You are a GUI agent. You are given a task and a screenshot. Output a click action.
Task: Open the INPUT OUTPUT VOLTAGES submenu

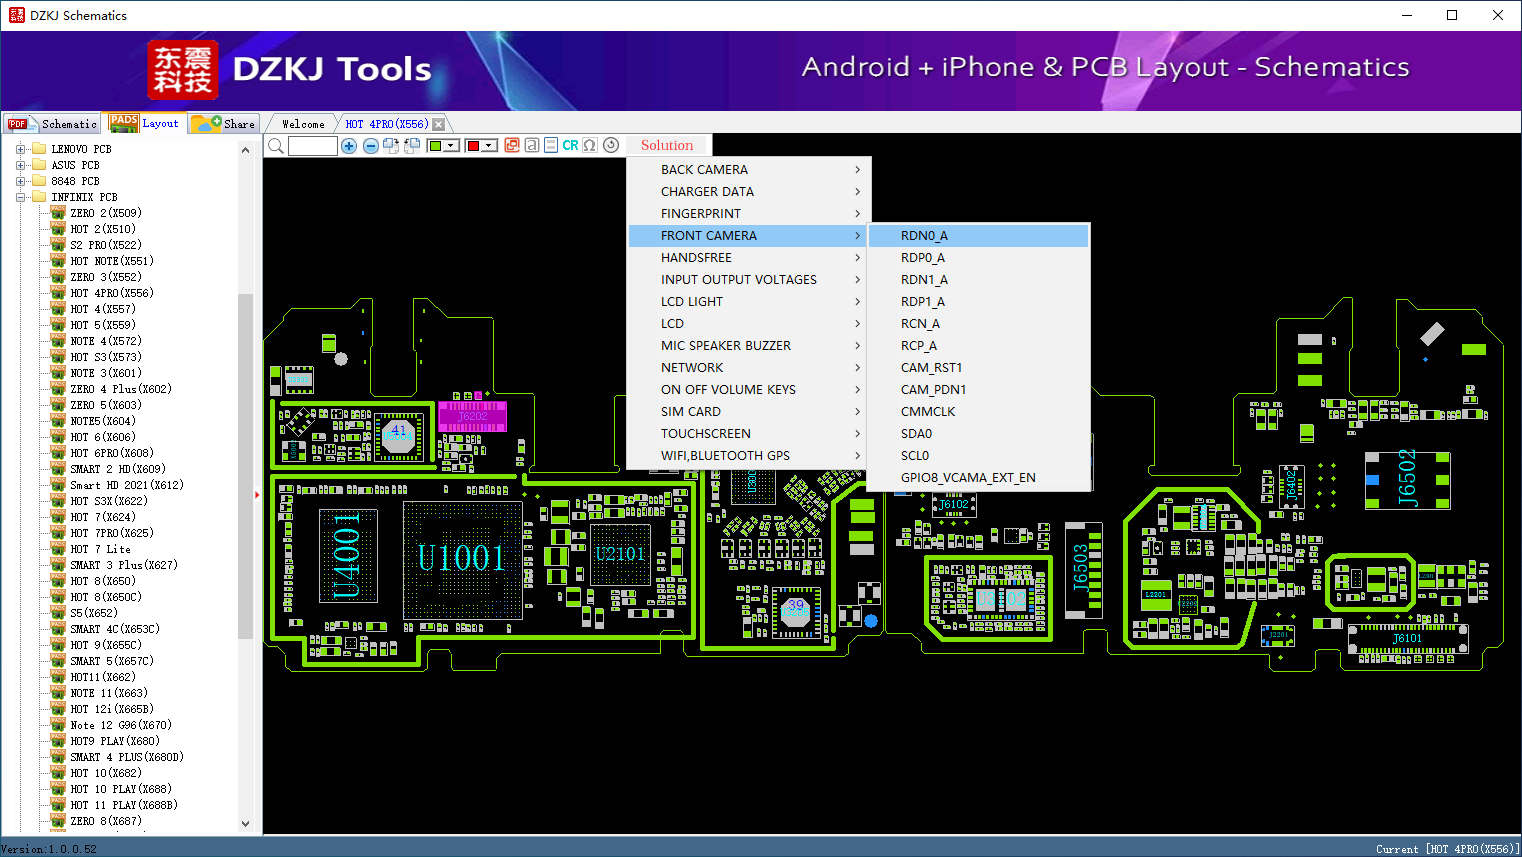click(750, 279)
